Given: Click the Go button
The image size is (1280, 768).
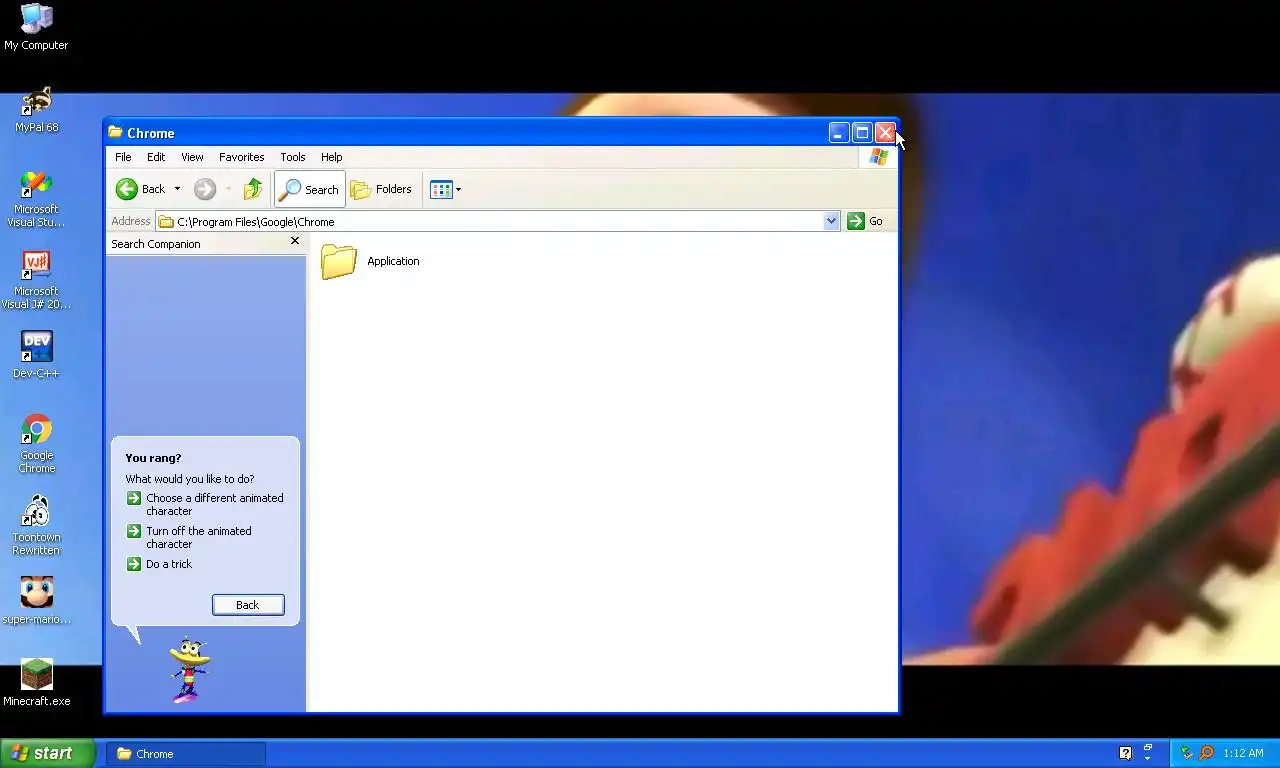Looking at the screenshot, I should coord(866,221).
